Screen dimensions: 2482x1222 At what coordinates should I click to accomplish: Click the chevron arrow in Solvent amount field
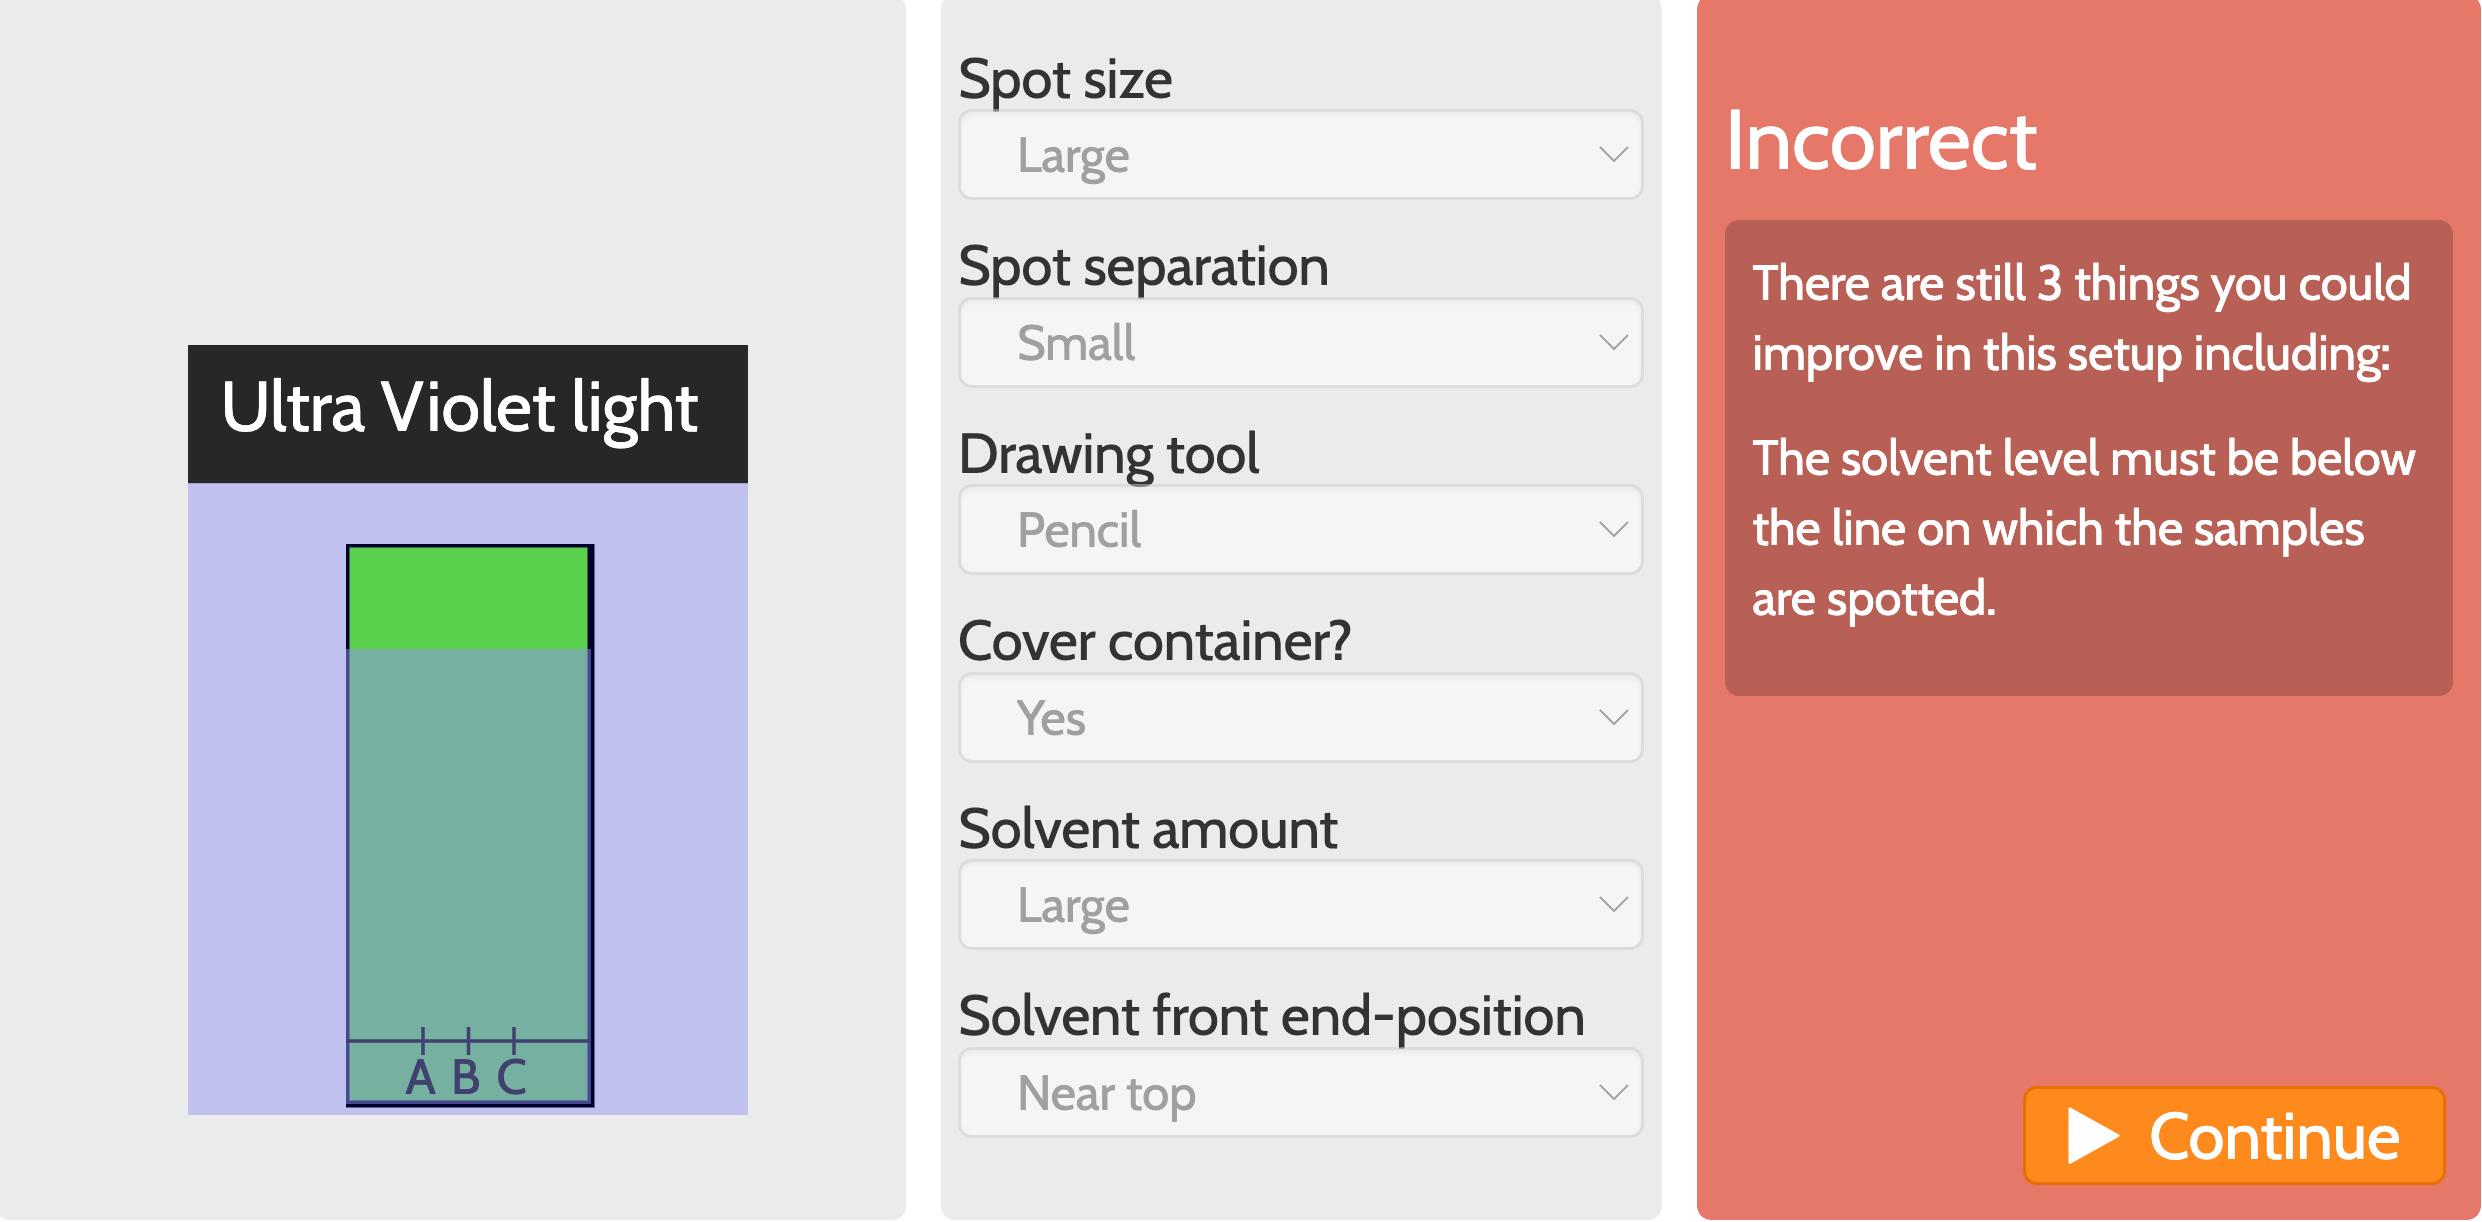(1613, 905)
